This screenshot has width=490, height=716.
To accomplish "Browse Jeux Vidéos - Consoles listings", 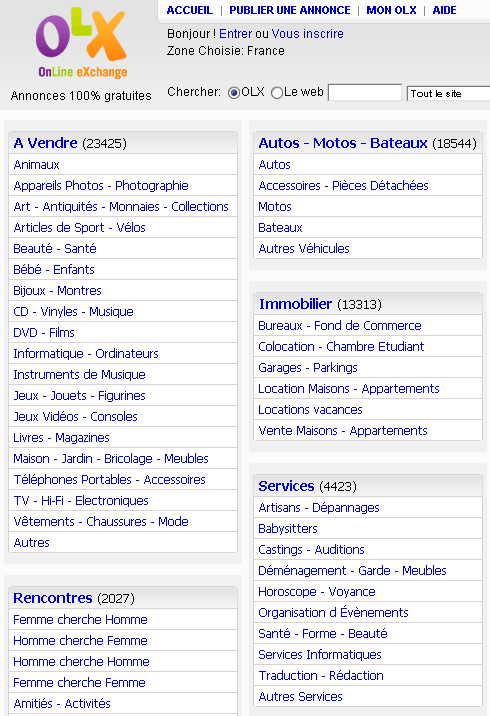I will [x=75, y=416].
